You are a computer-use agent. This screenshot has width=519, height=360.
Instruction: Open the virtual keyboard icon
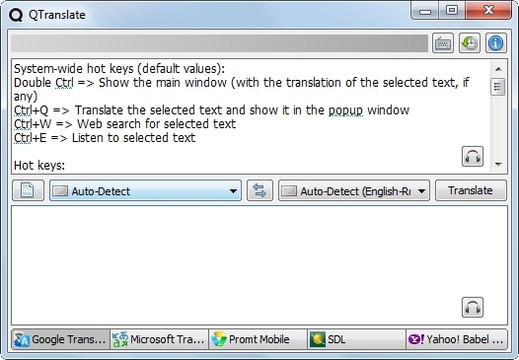(x=443, y=43)
